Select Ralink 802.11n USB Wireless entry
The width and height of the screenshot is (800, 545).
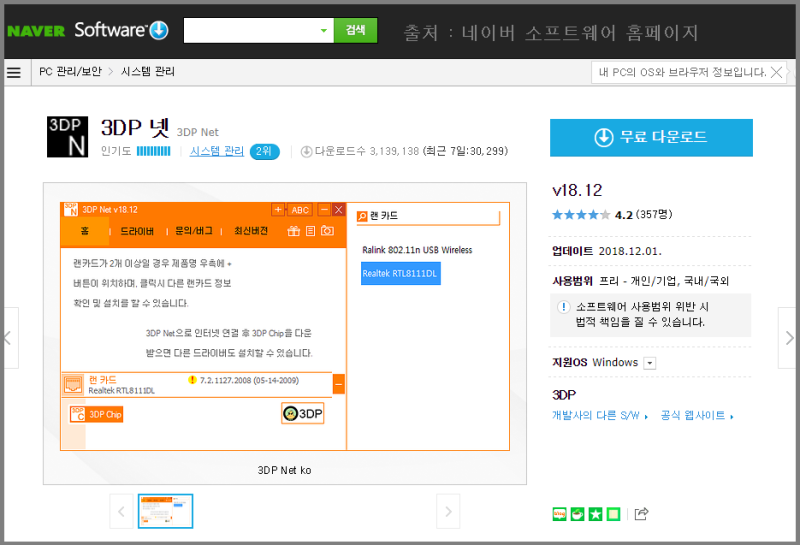(x=417, y=250)
